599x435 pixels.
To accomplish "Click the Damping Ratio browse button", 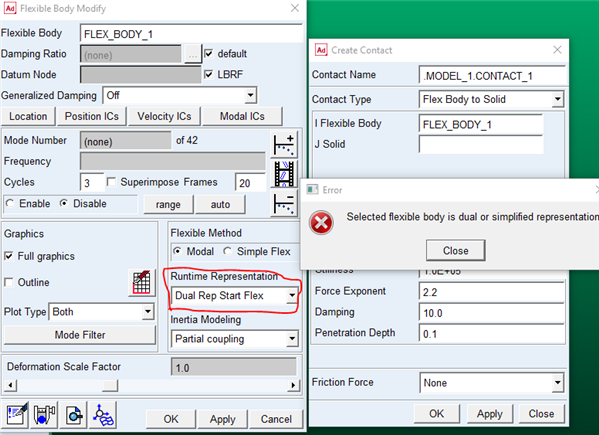I will (193, 55).
